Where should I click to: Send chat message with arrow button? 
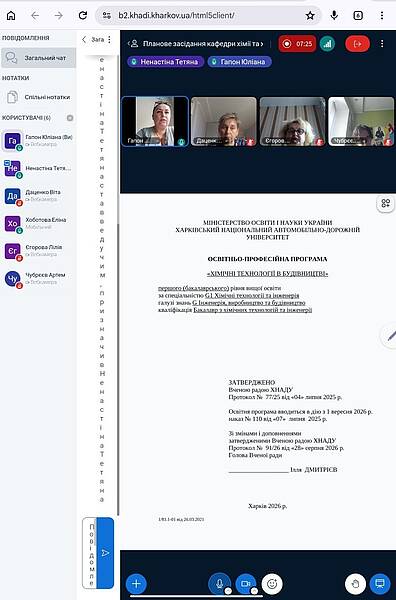coord(105,553)
